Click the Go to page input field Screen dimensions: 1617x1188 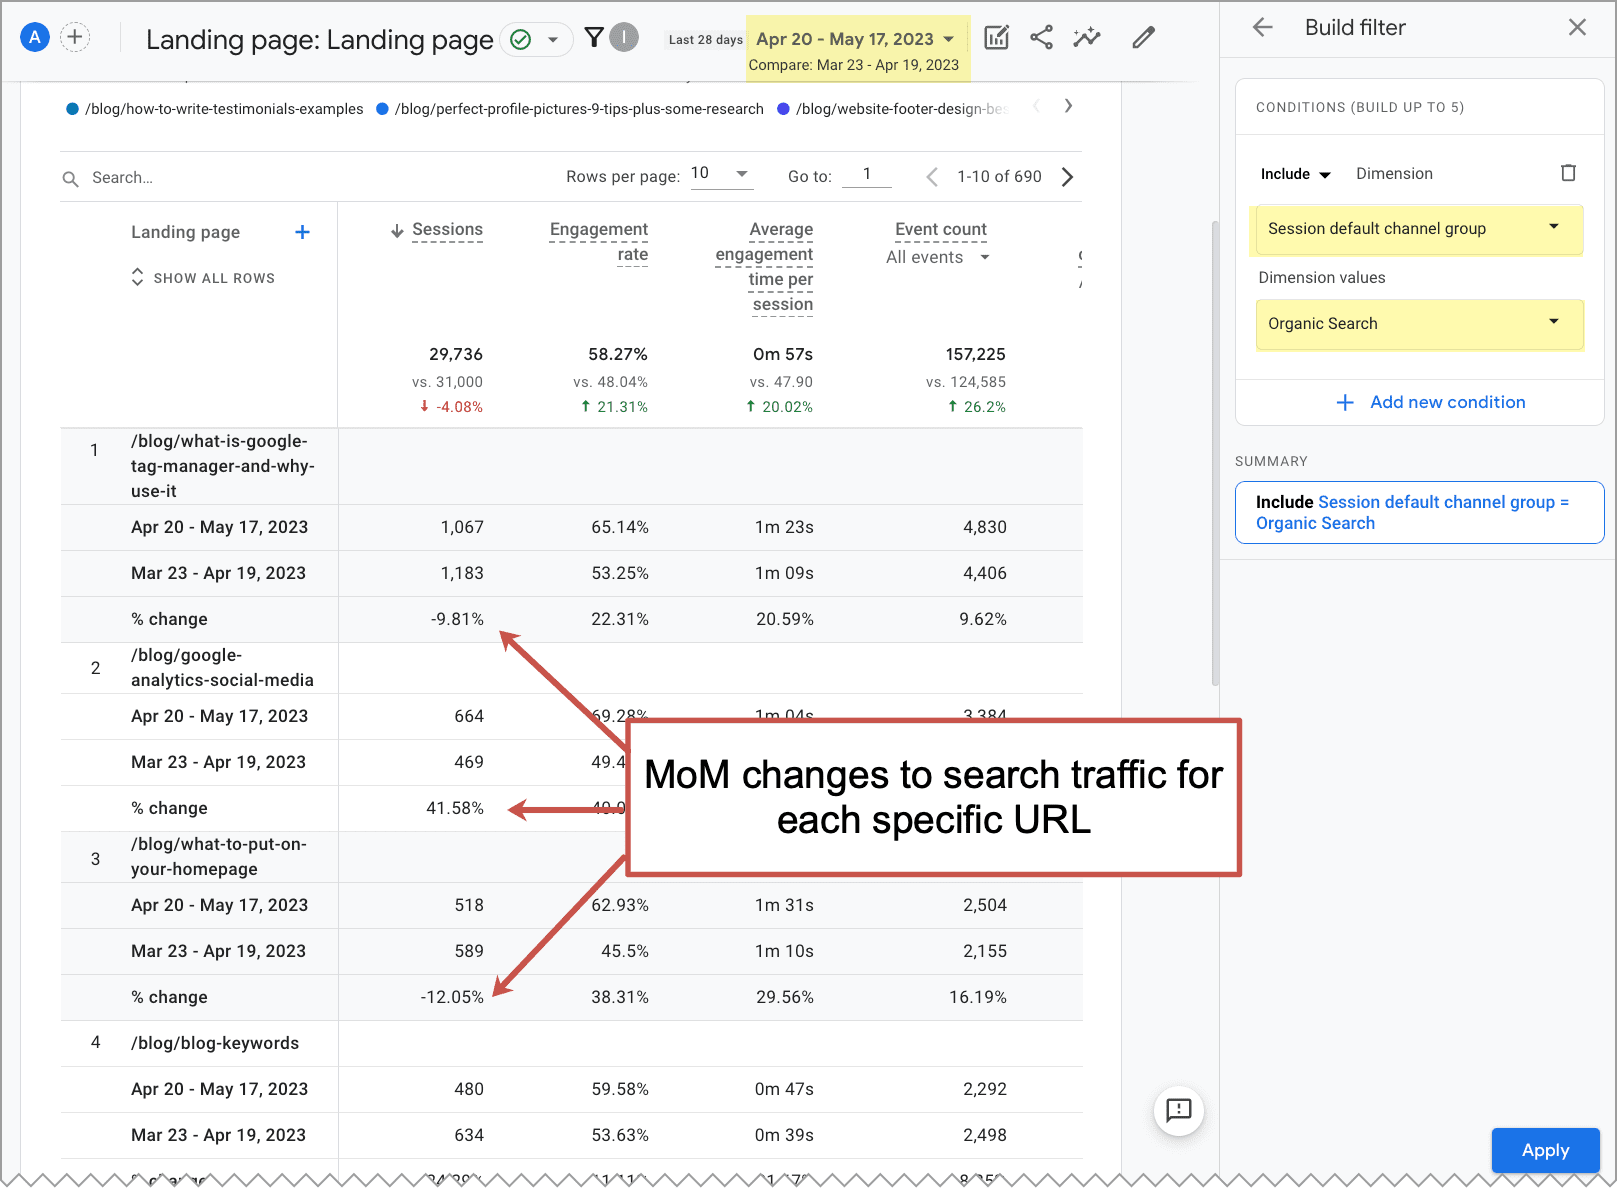(x=866, y=174)
